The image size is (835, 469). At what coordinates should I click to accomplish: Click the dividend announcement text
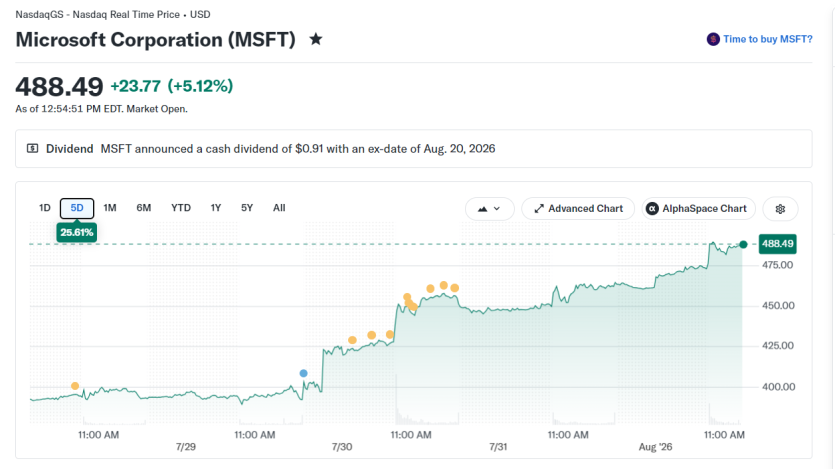298,149
